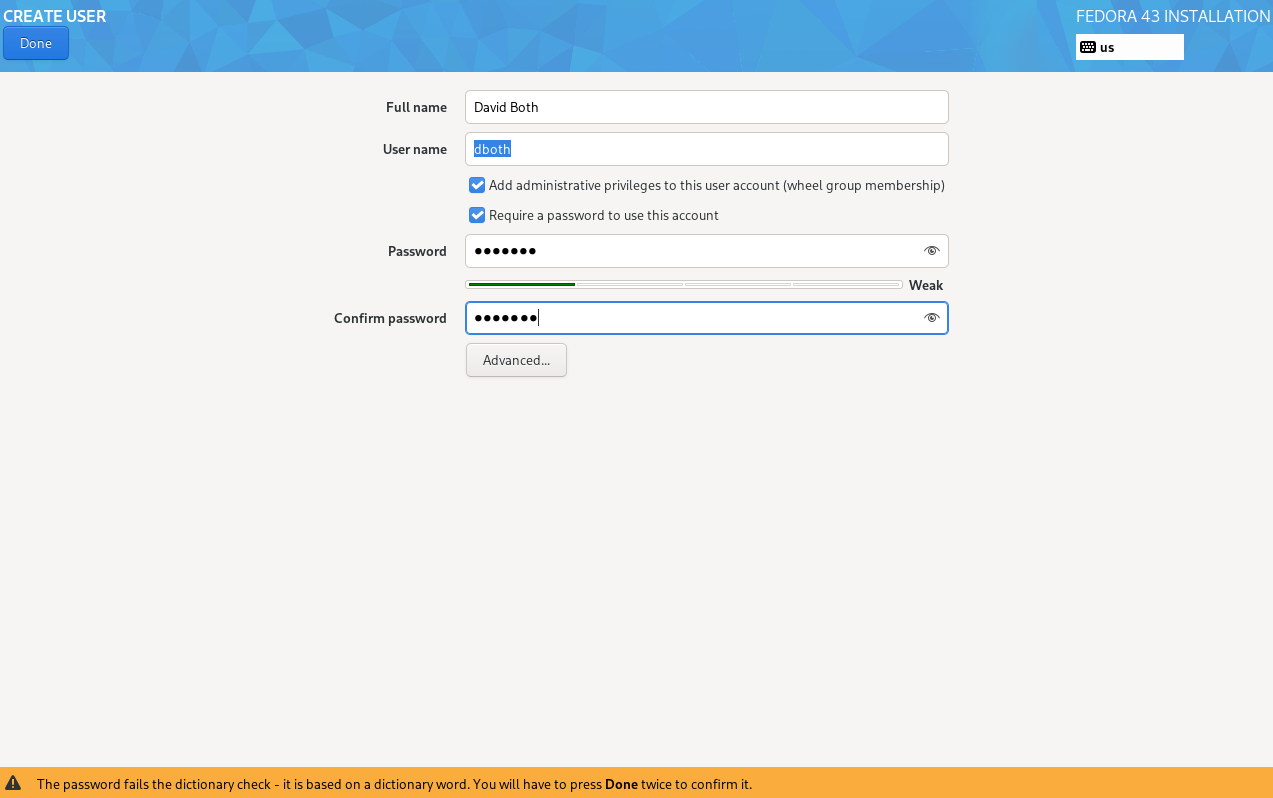The height and width of the screenshot is (798, 1273).
Task: Click the warning triangle icon
Action: pyautogui.click(x=13, y=784)
